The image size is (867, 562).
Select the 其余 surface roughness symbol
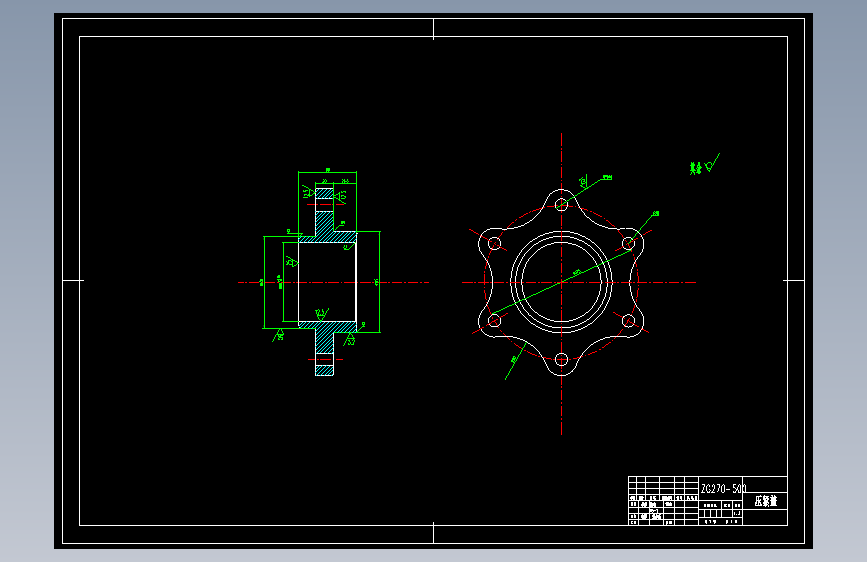[x=704, y=165]
